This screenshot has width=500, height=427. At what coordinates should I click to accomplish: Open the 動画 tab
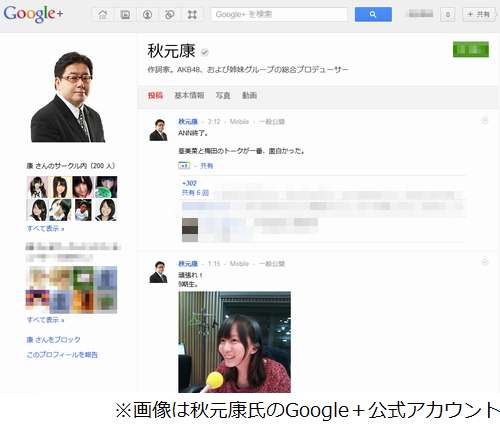pyautogui.click(x=249, y=96)
